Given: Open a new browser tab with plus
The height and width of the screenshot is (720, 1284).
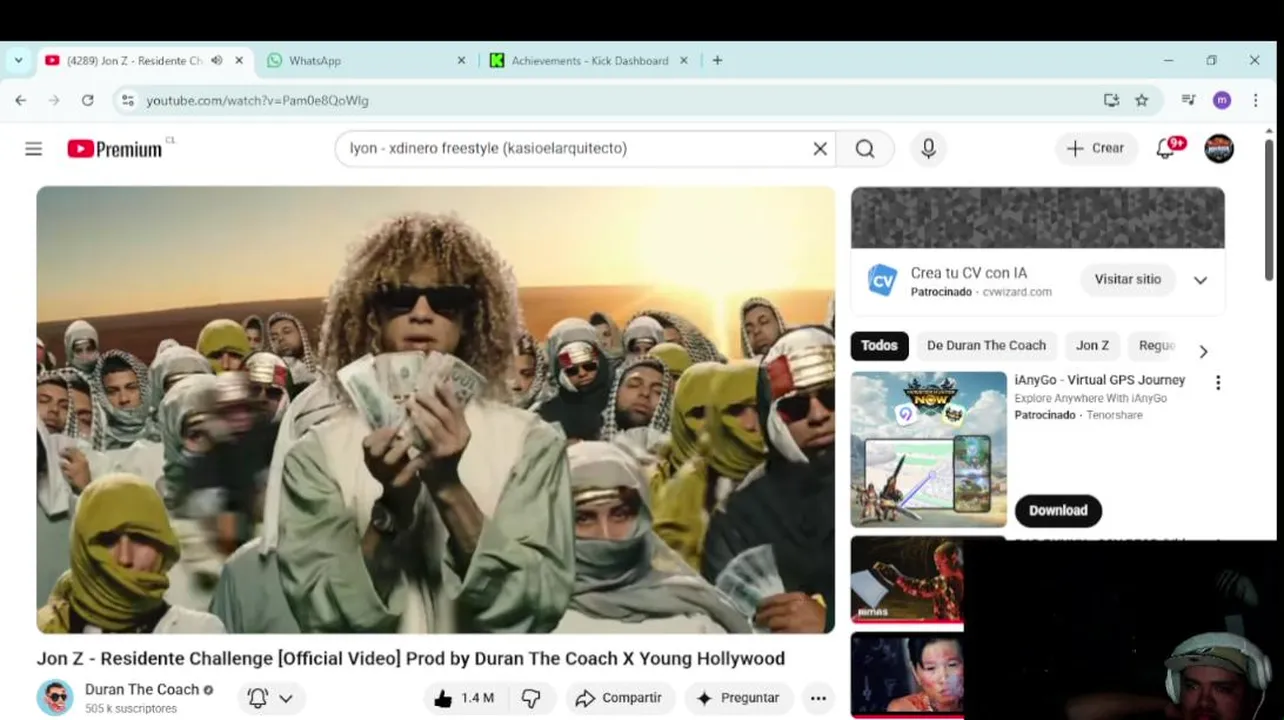Looking at the screenshot, I should point(717,60).
